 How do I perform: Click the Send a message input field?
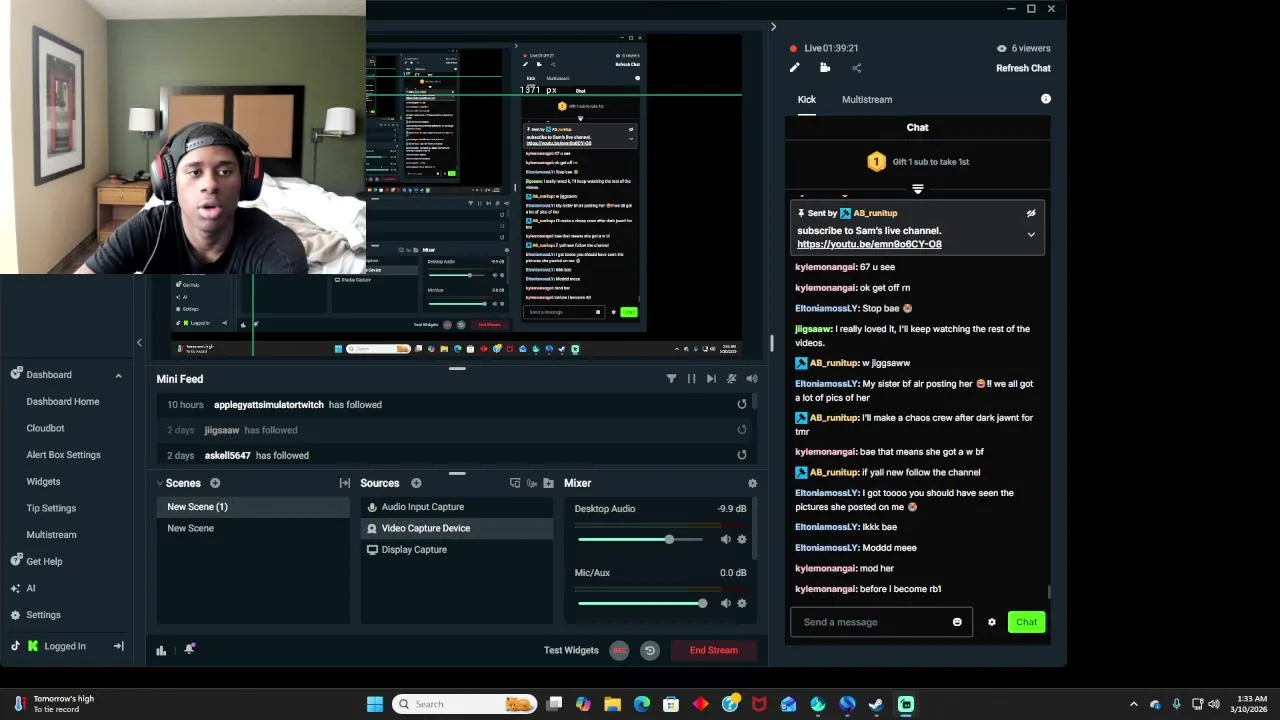click(881, 622)
